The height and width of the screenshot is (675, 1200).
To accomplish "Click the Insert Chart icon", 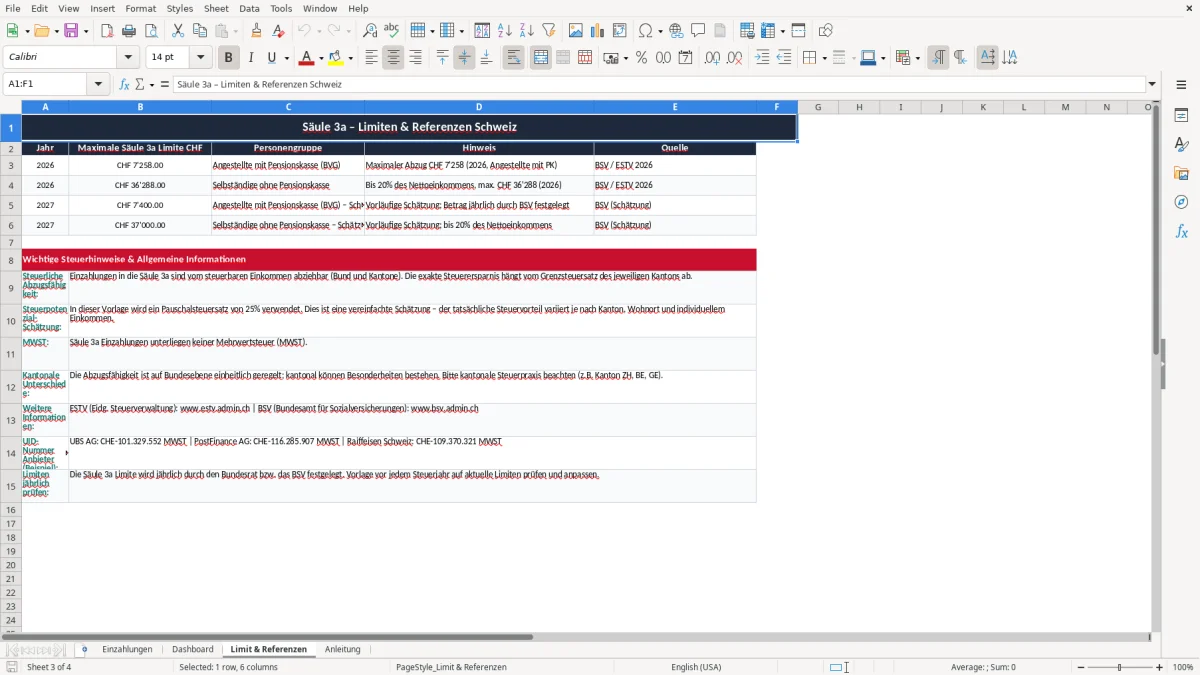I will [598, 31].
